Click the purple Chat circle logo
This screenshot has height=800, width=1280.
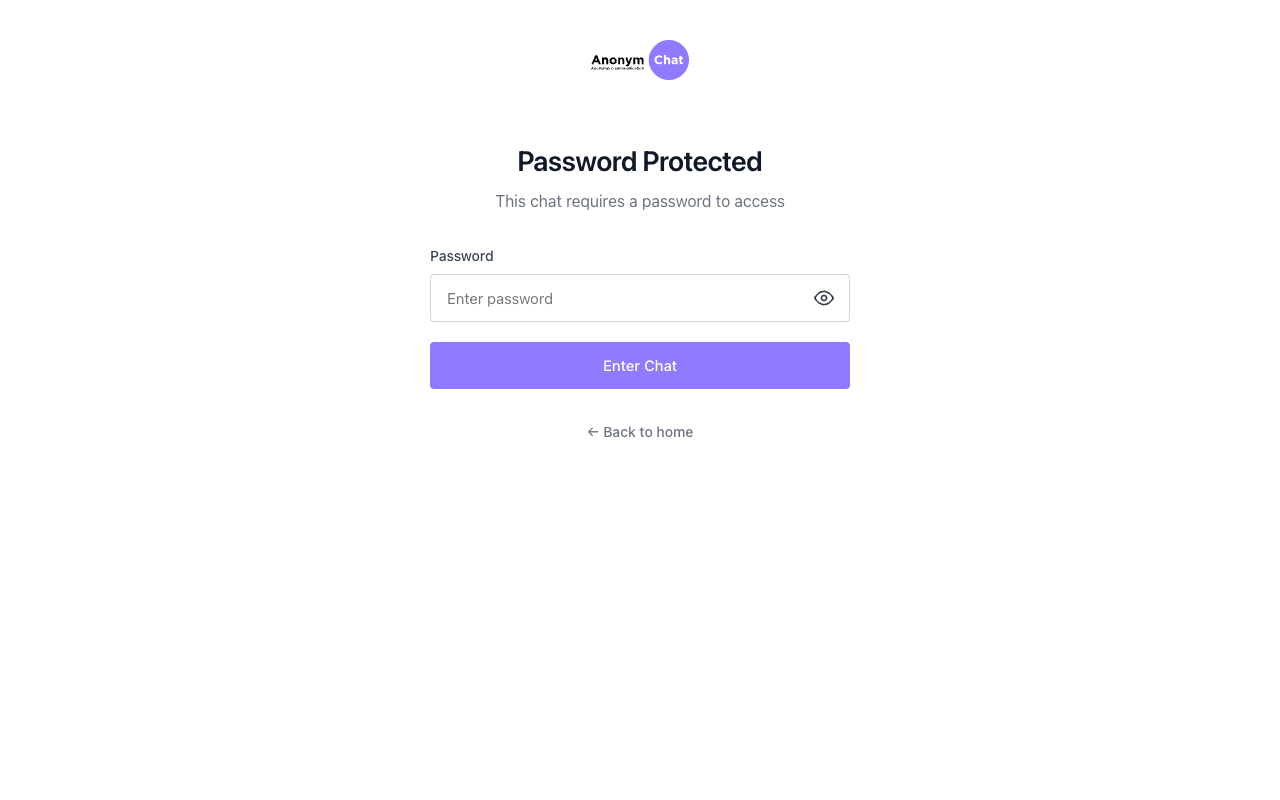pos(668,60)
